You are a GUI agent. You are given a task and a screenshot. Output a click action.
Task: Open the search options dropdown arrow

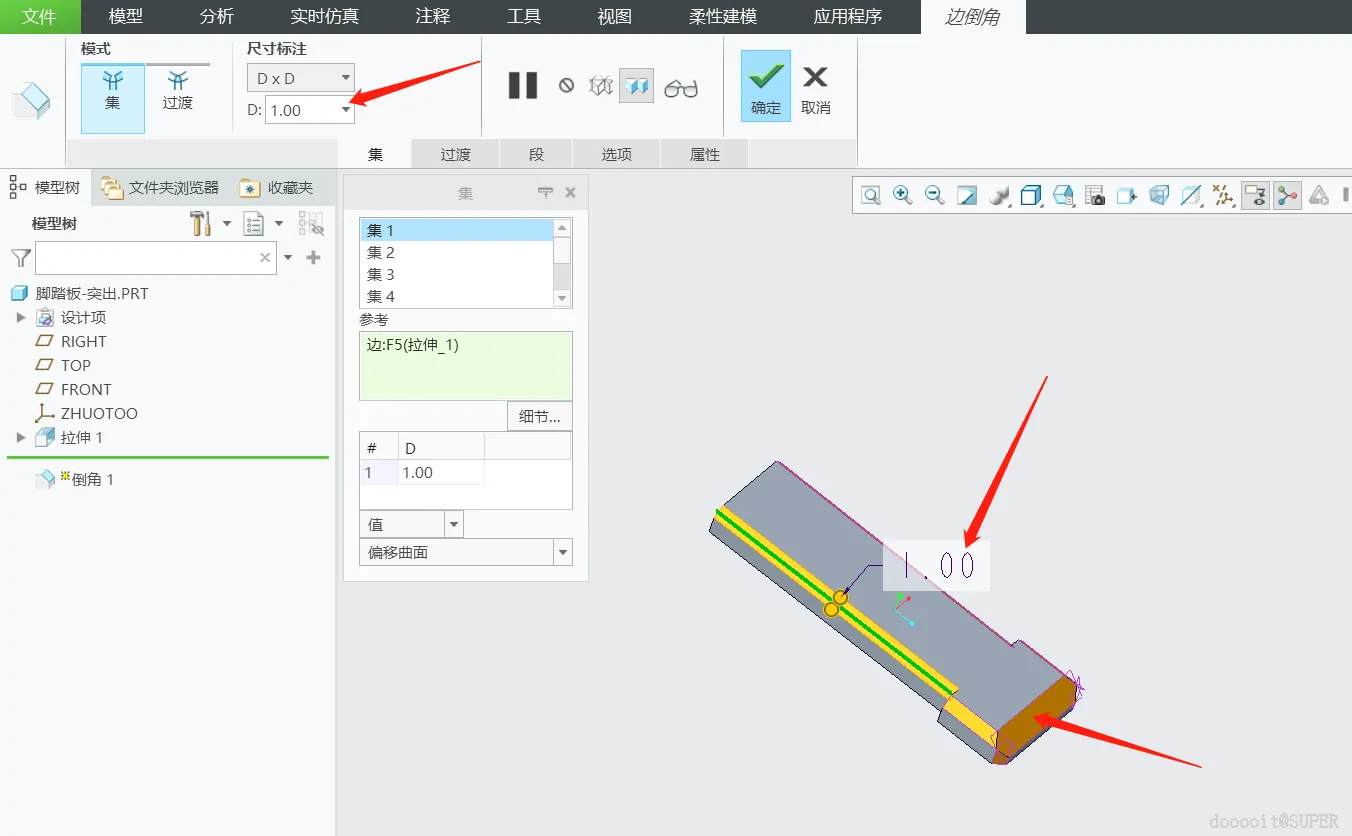(x=288, y=258)
